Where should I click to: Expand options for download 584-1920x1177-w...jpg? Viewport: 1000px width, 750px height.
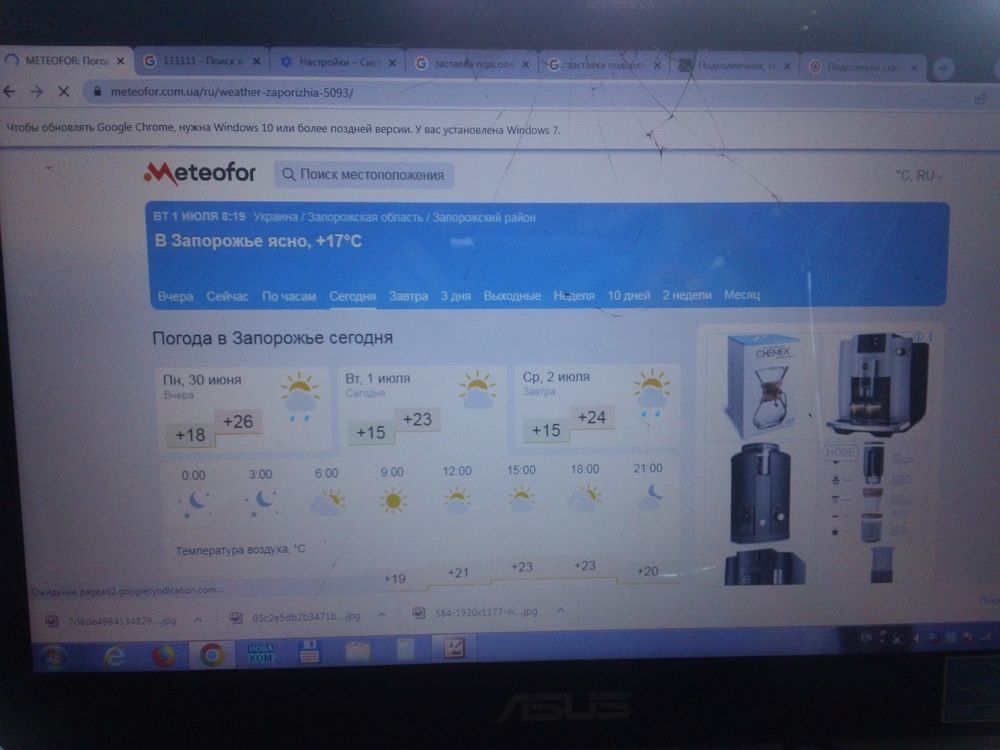point(560,611)
